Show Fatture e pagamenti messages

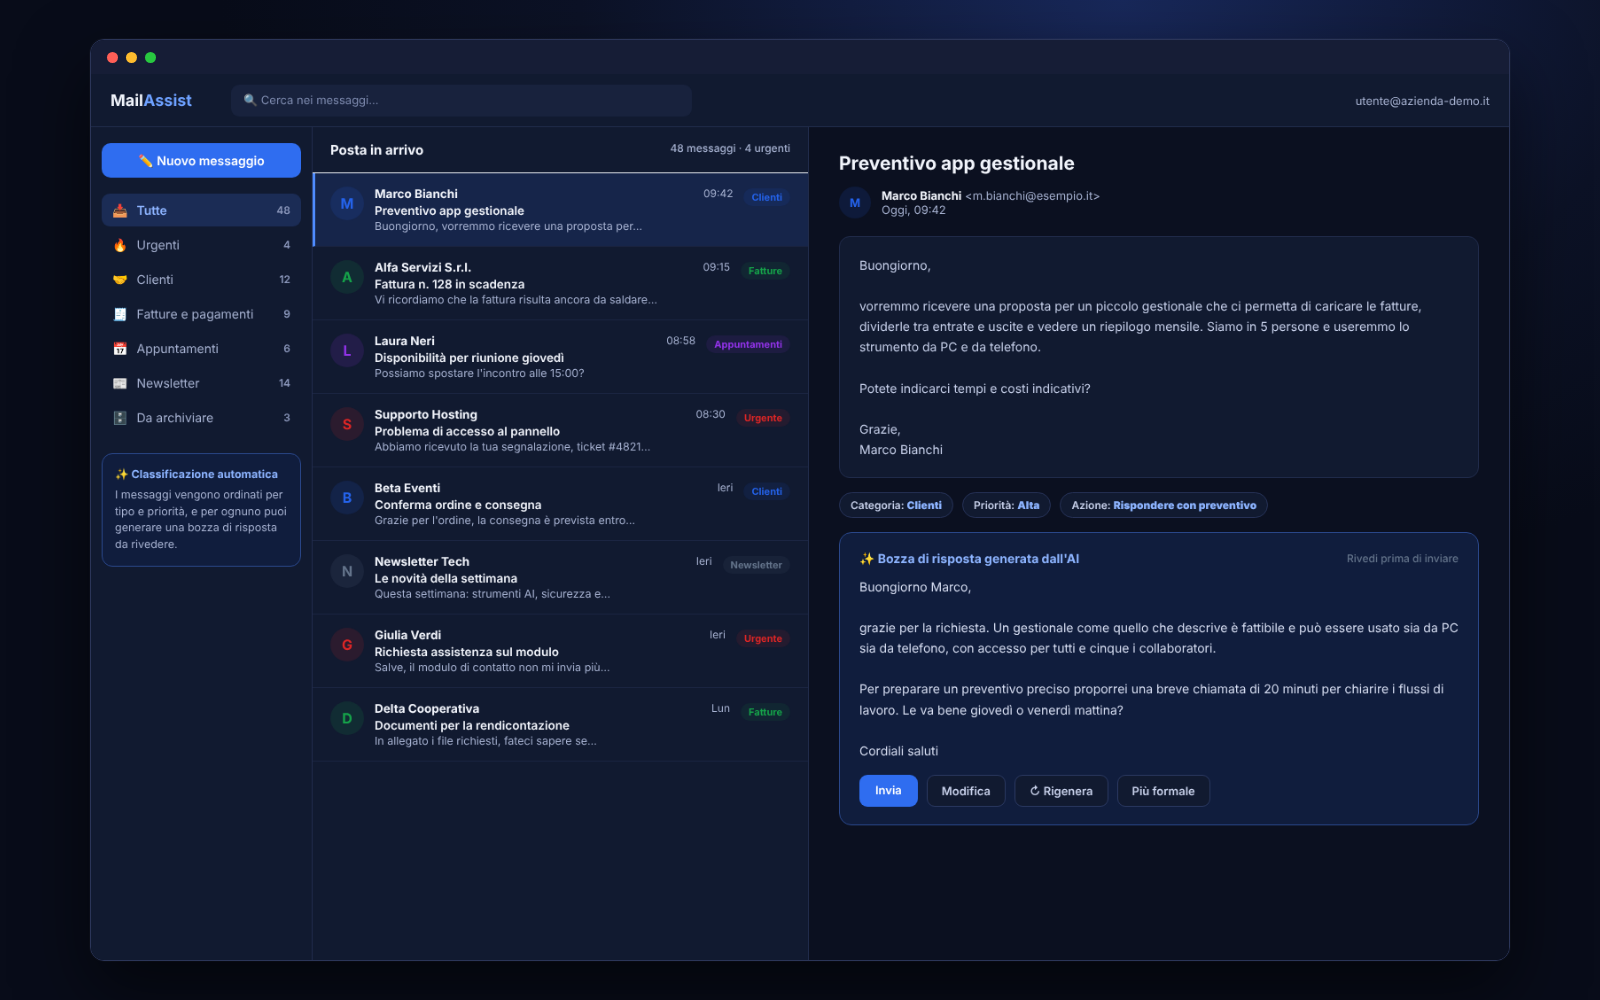coord(201,314)
